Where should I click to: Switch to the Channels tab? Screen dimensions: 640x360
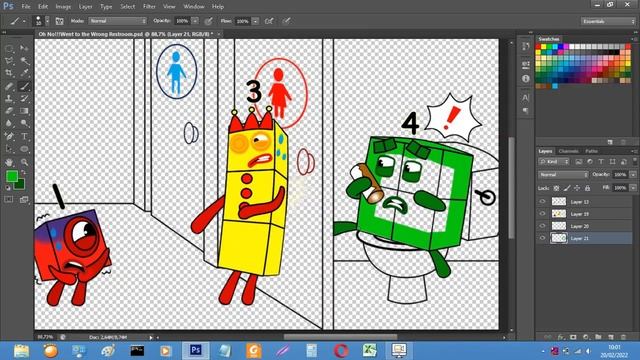click(568, 151)
